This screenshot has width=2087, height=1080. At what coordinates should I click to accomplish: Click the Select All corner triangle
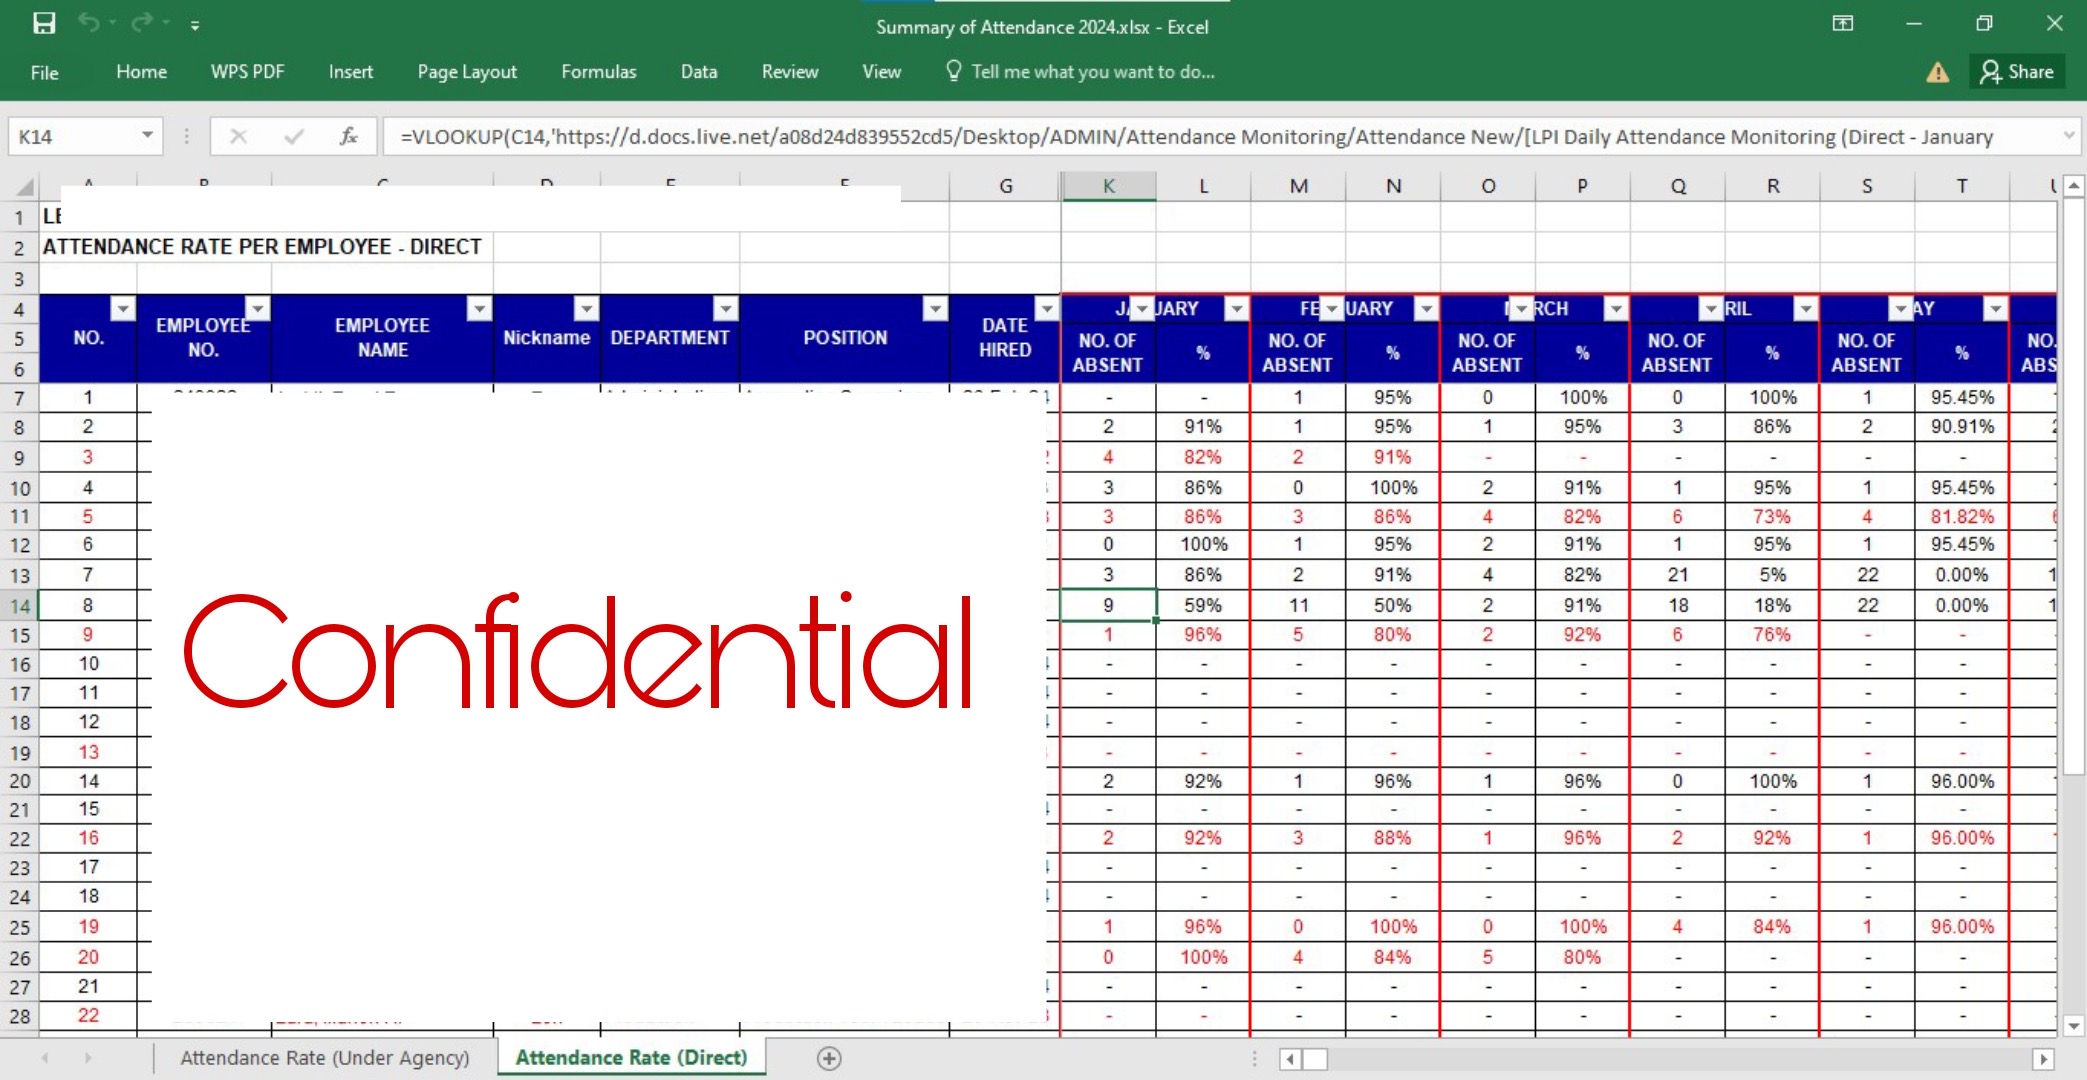[25, 187]
